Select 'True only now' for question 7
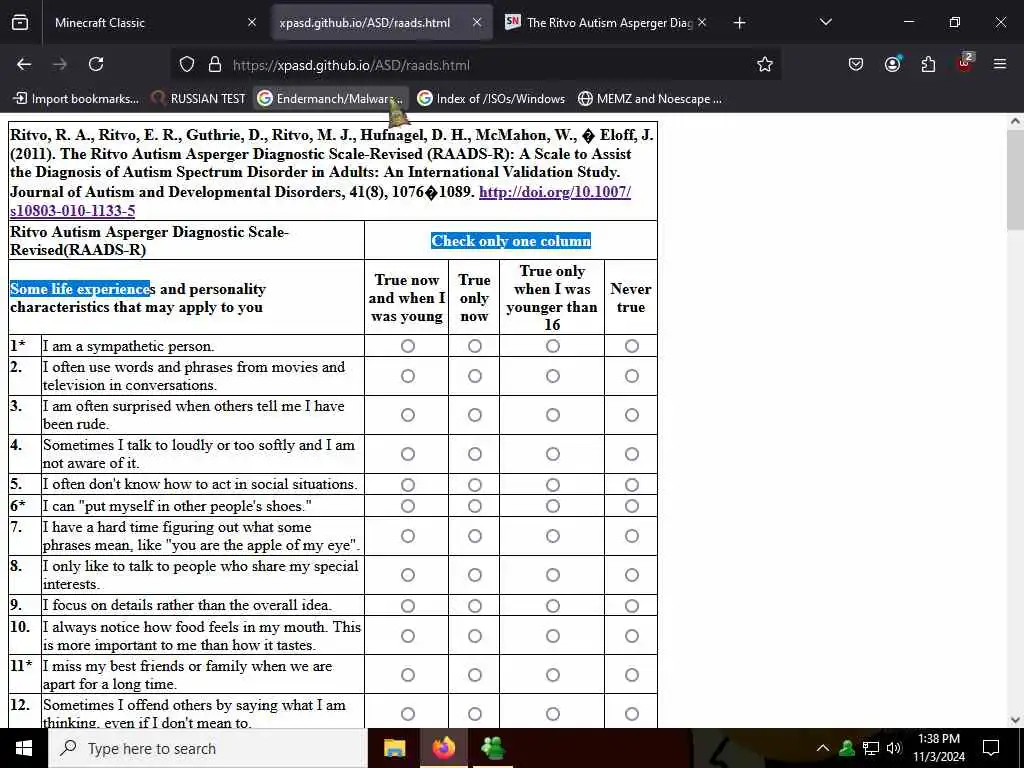The width and height of the screenshot is (1024, 768). [x=475, y=536]
